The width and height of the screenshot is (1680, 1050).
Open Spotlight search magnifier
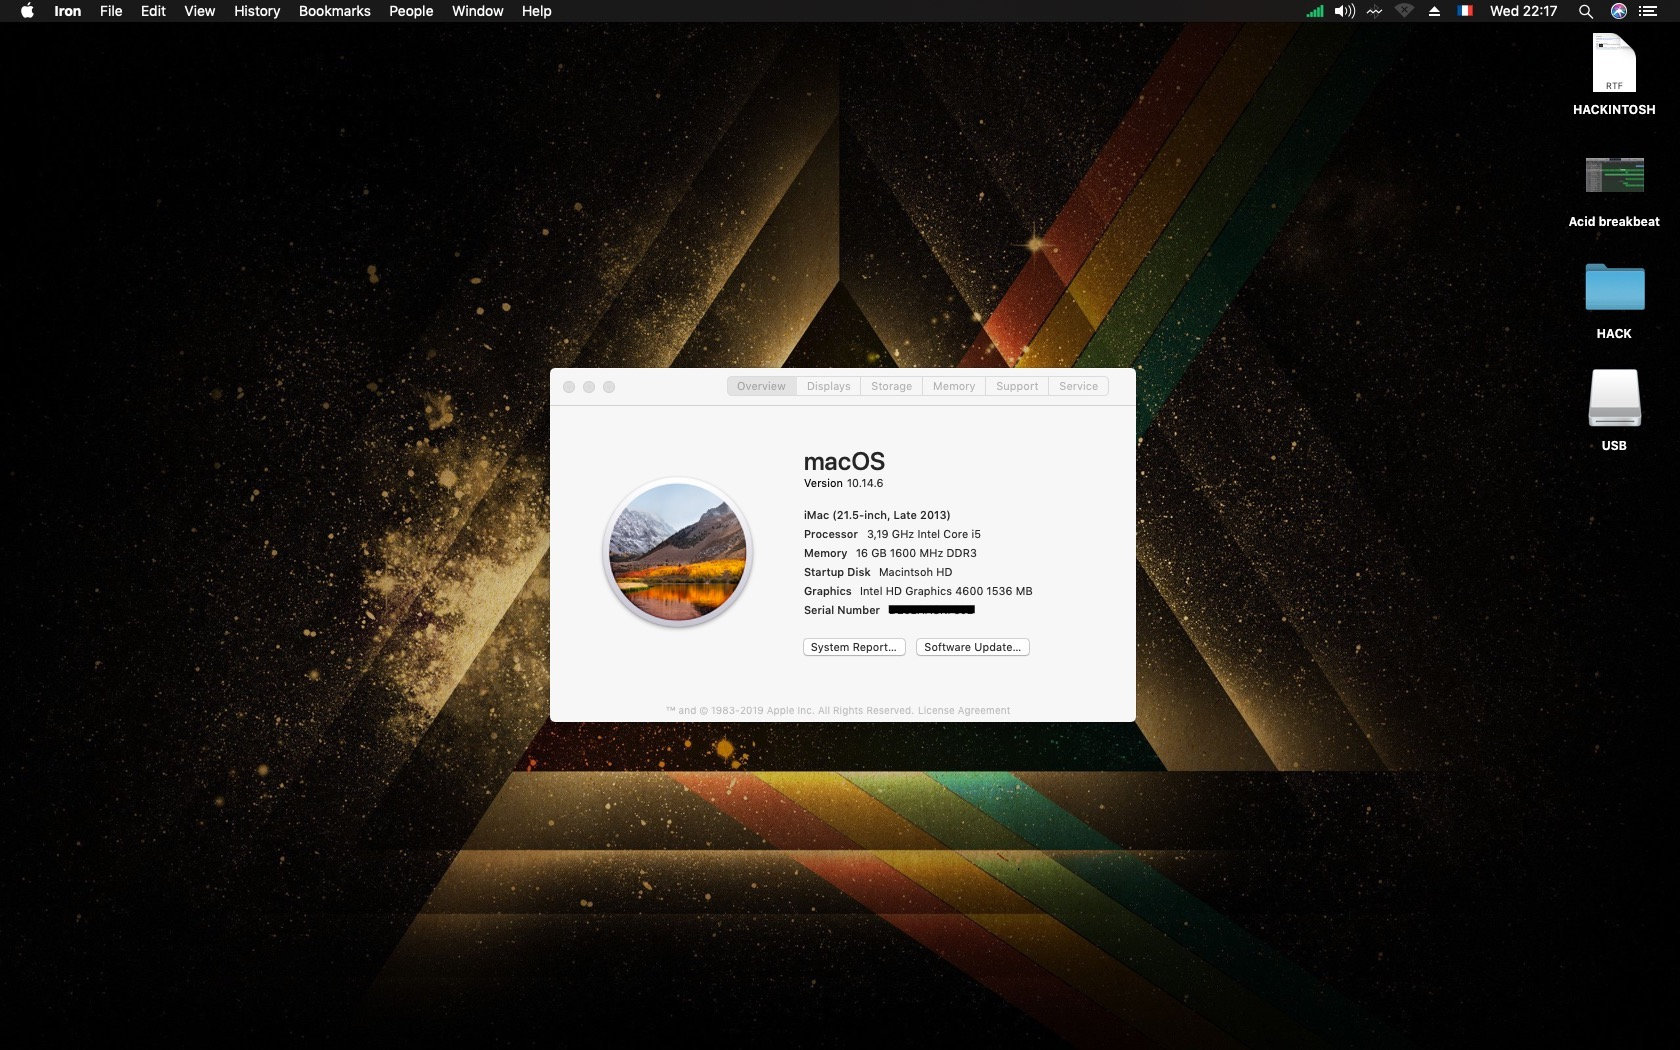coord(1586,11)
